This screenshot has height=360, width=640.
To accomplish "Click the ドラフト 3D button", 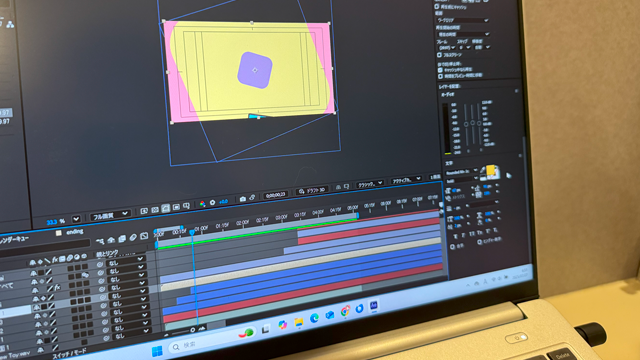I will click(x=312, y=191).
